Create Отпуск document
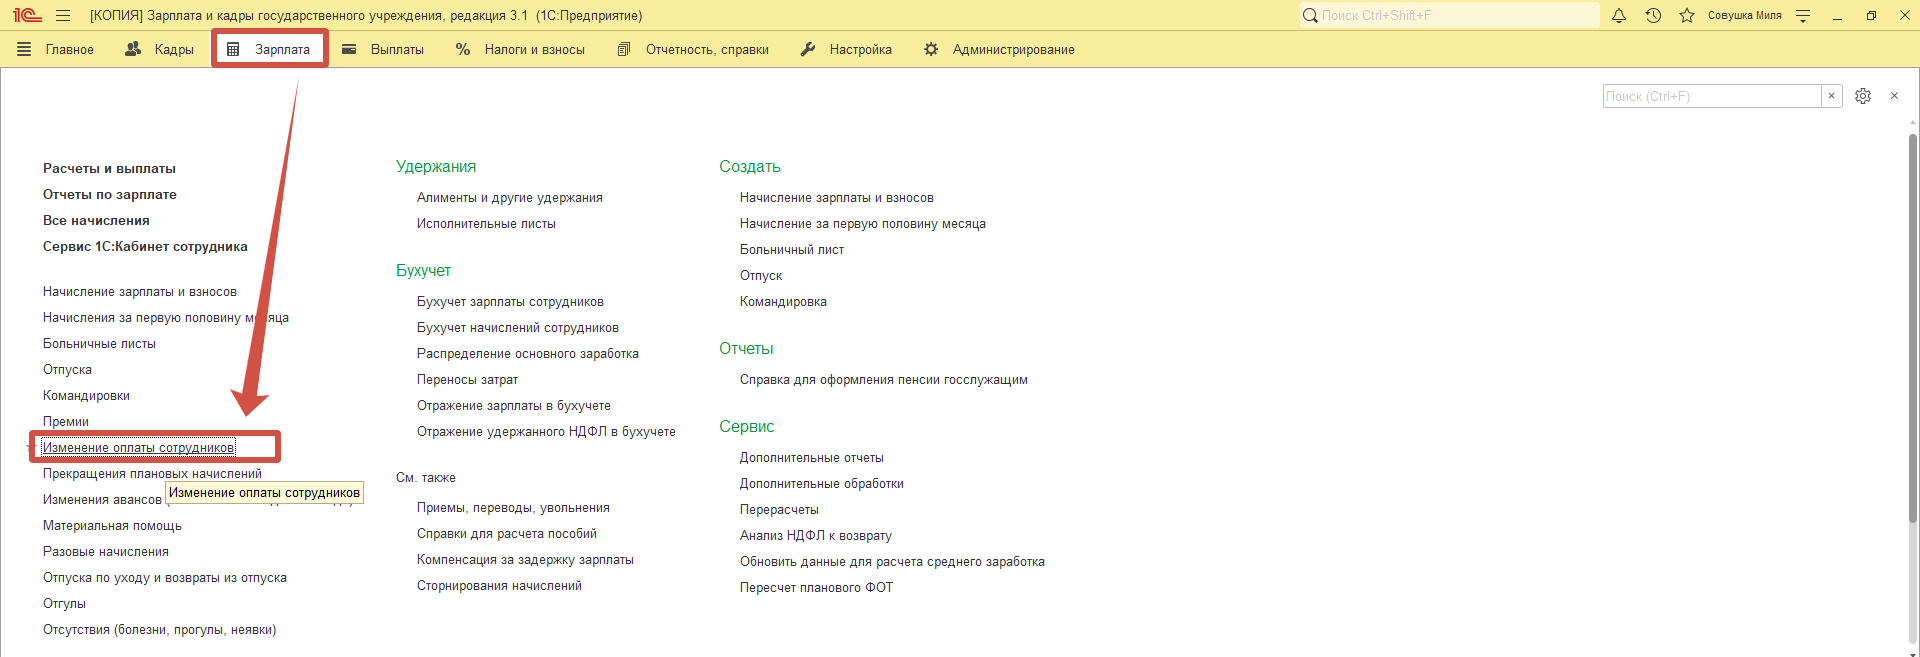Image resolution: width=1920 pixels, height=657 pixels. click(761, 276)
